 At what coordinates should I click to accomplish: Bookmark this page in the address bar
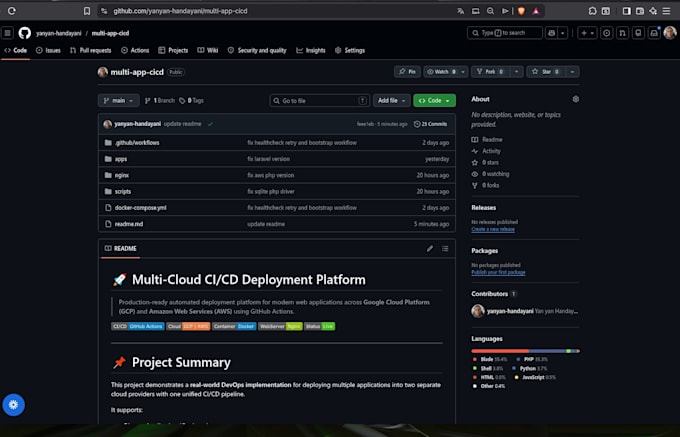click(x=87, y=11)
